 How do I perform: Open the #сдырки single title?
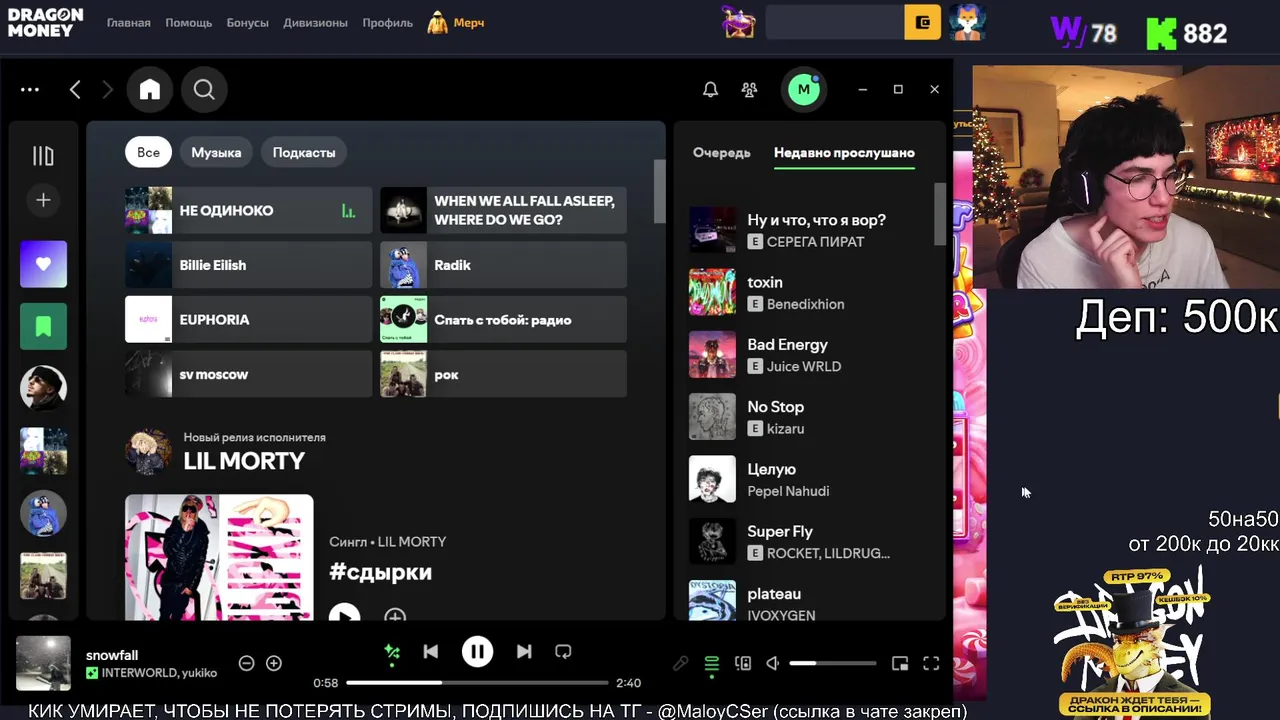click(380, 572)
